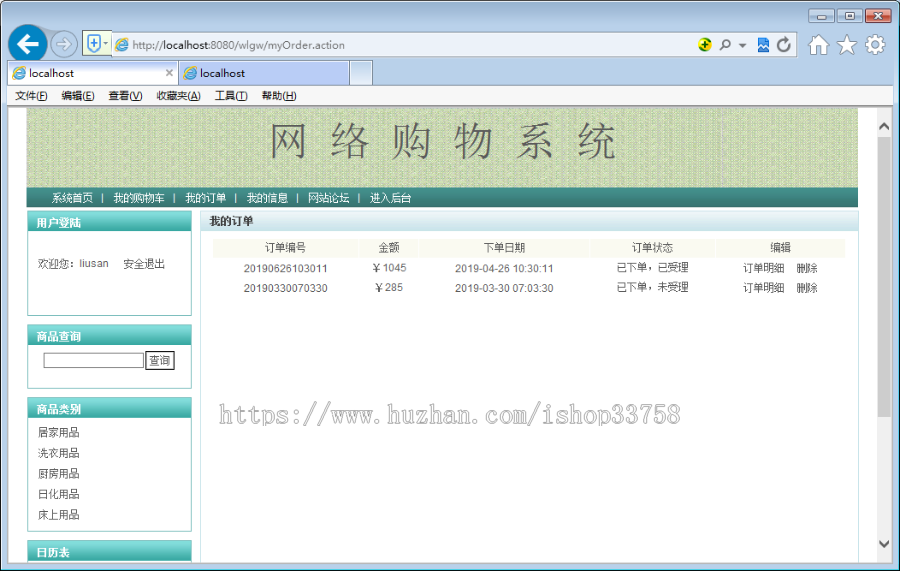Open the 编辑(E) menu

[77, 96]
